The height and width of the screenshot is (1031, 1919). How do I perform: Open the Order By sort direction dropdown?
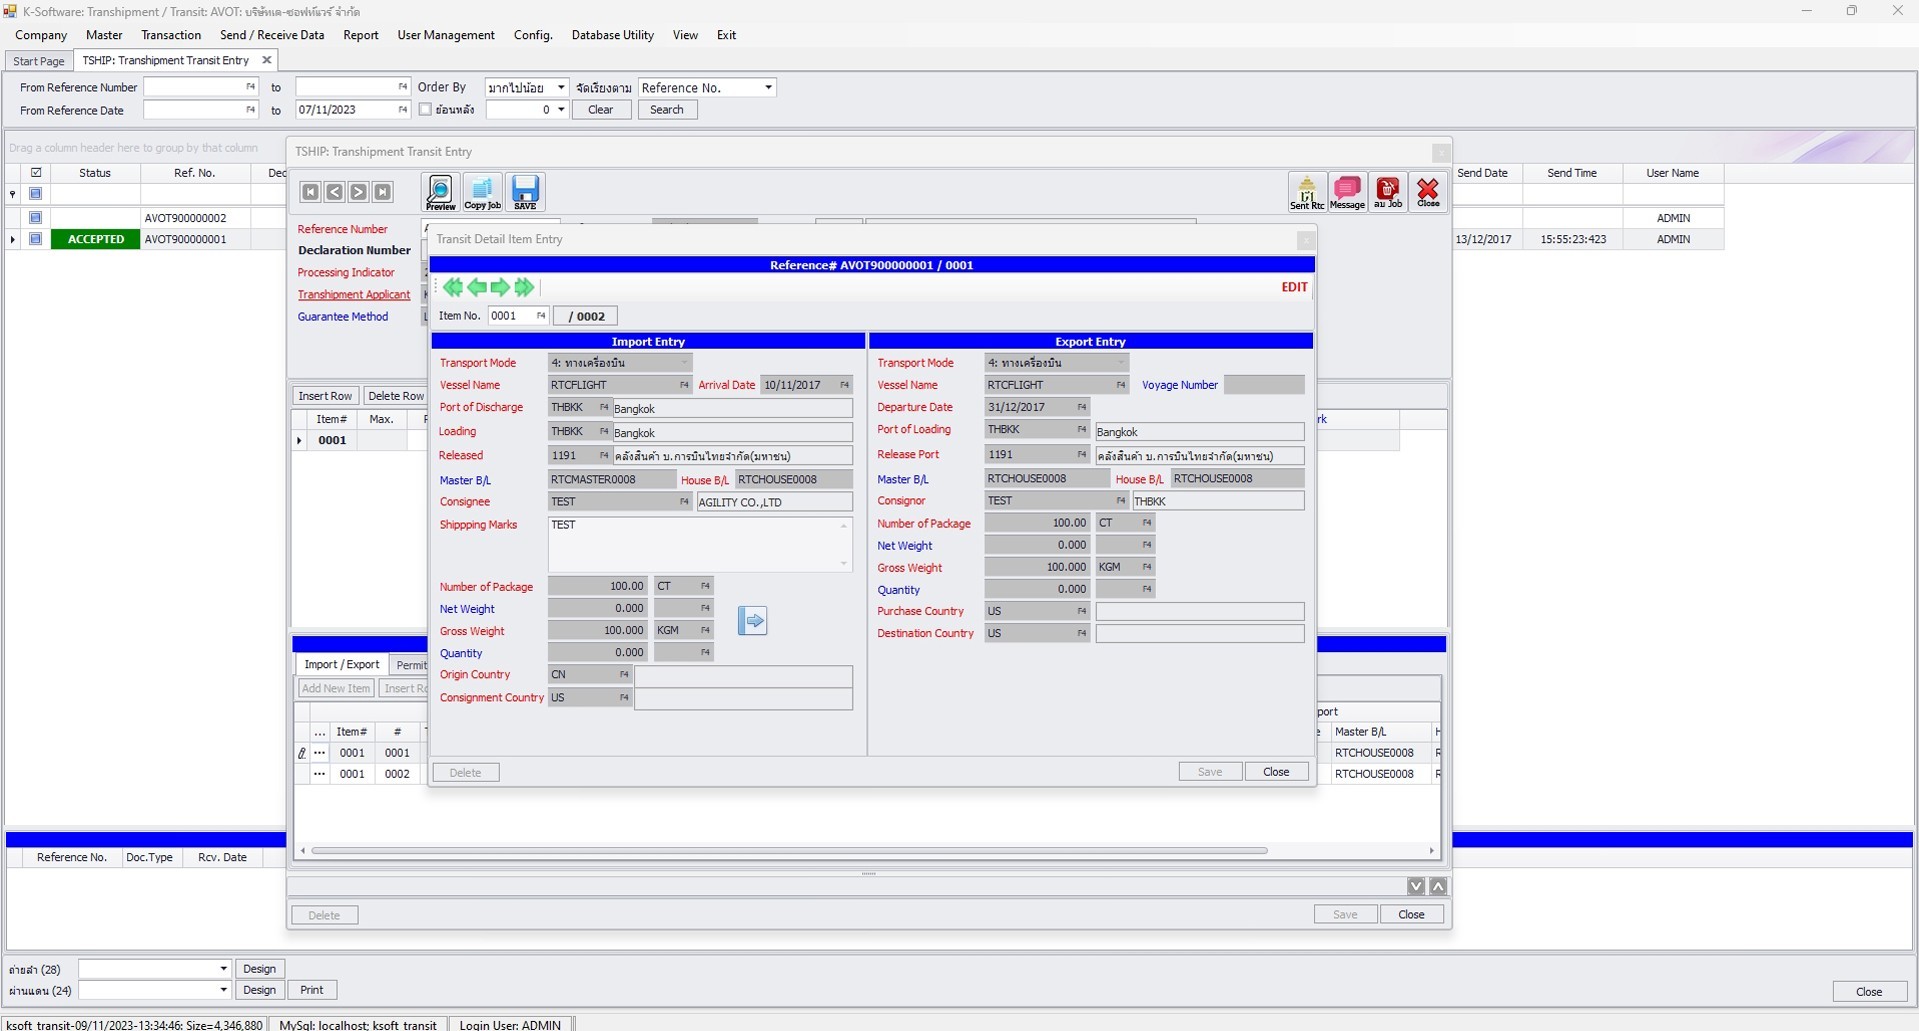click(x=561, y=87)
